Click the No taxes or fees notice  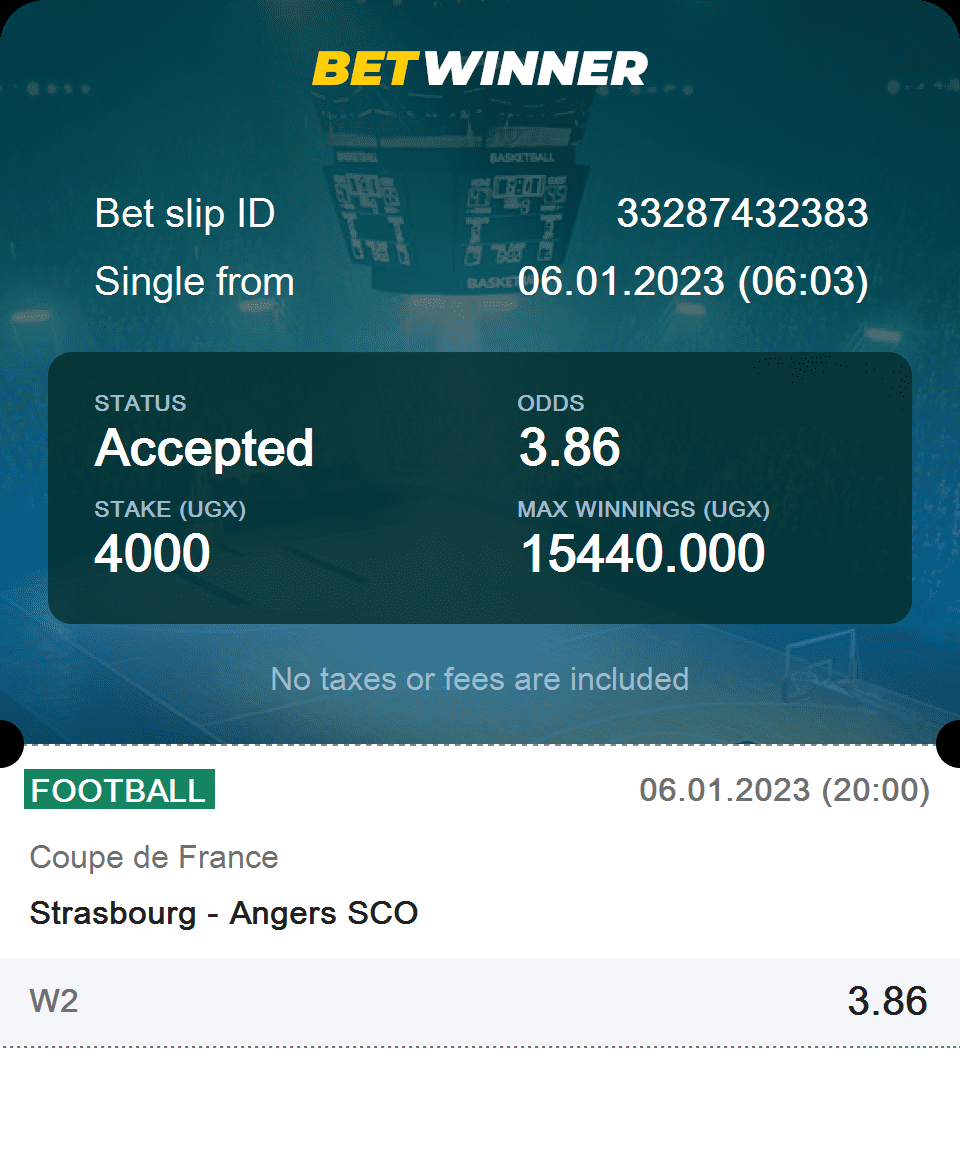point(479,679)
